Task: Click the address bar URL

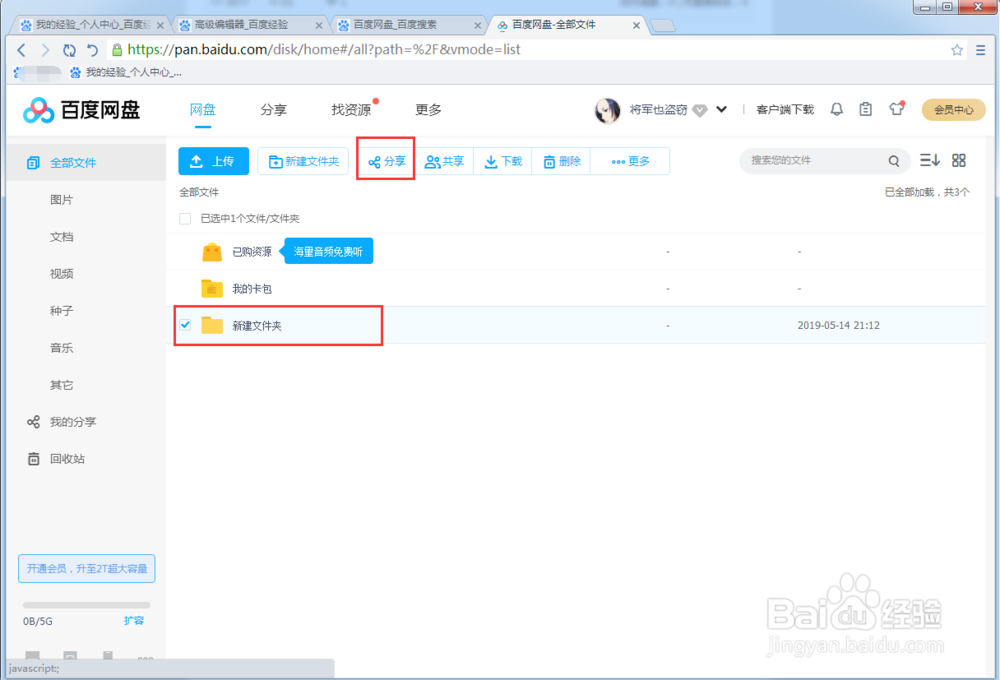Action: click(324, 50)
